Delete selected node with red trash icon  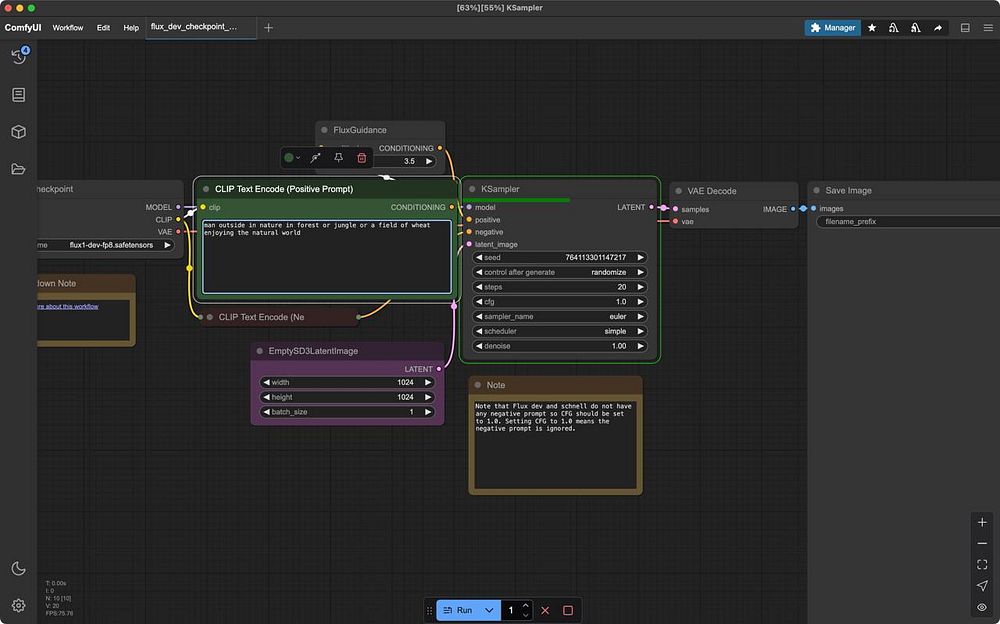[362, 158]
